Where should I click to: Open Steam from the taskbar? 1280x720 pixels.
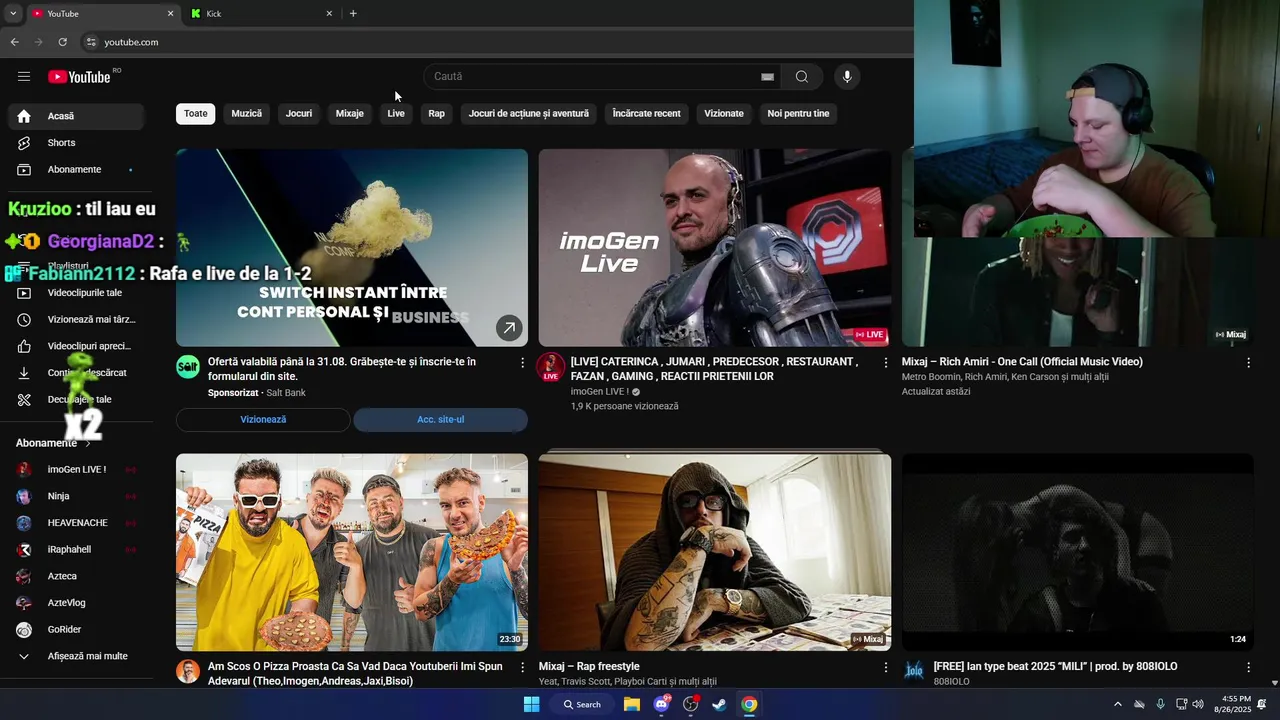click(x=719, y=704)
